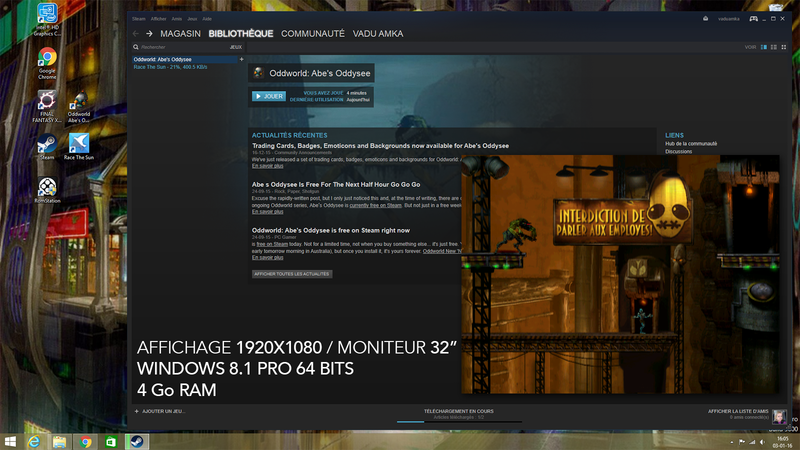Click the taskbar clock
This screenshot has height=450, width=800.
pyautogui.click(x=782, y=442)
